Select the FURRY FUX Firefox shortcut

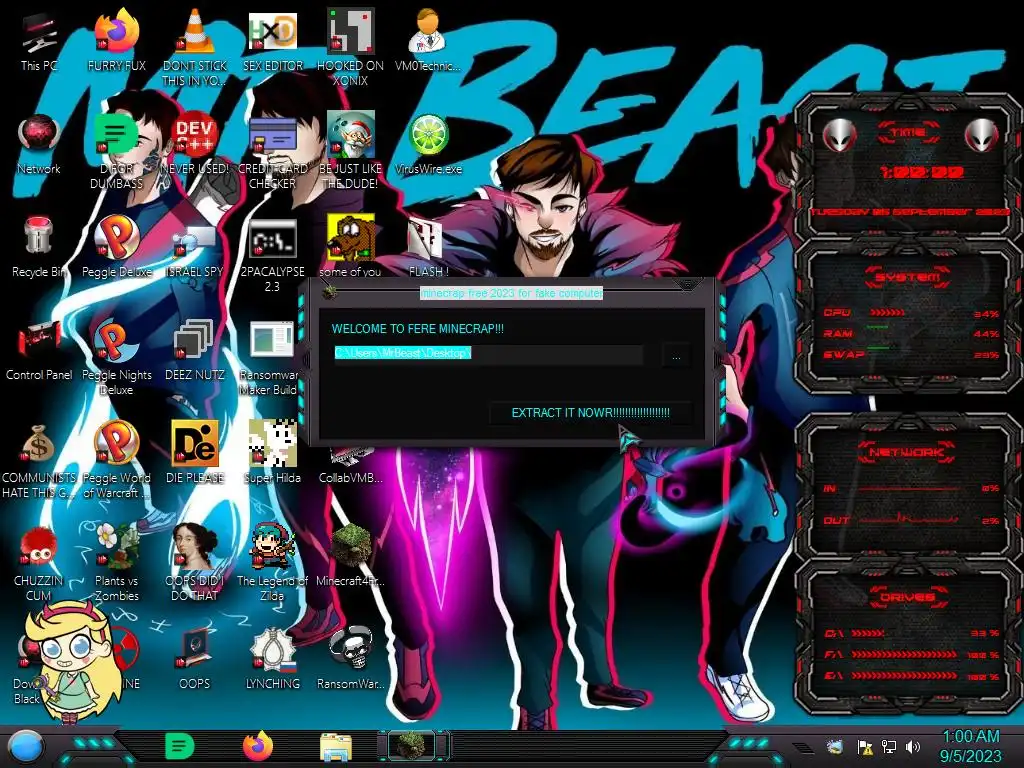coord(116,40)
